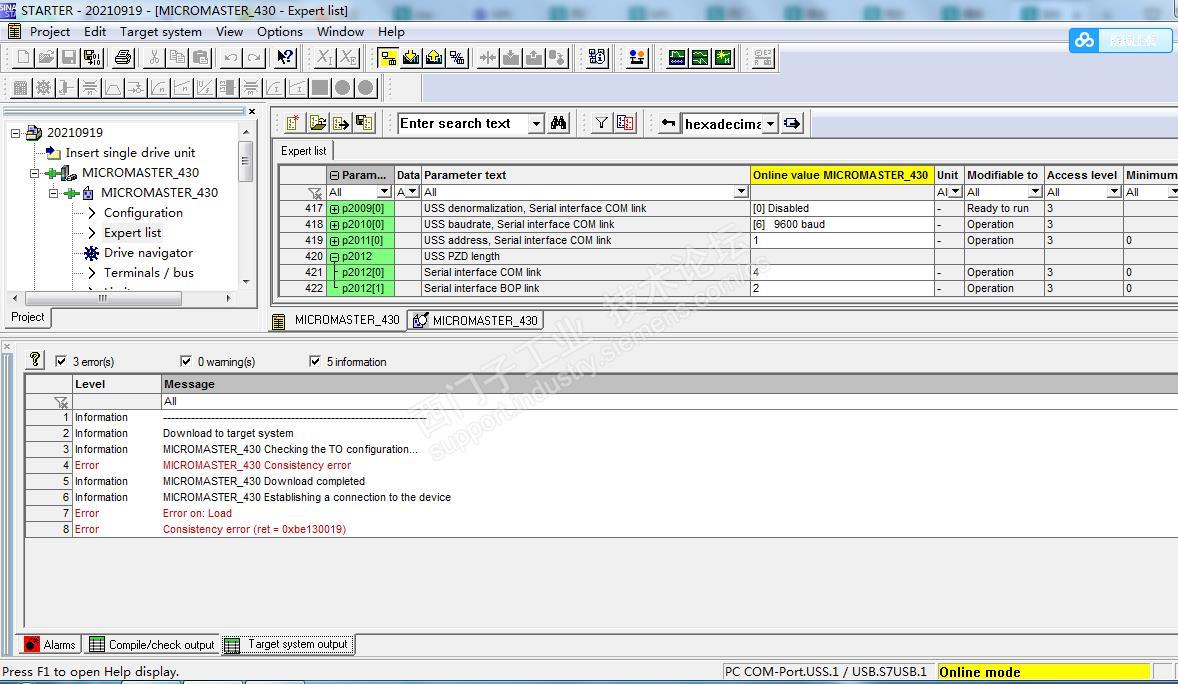Click the Disconnect from target system icon
Screen dimensions: 1178x684
click(457, 57)
